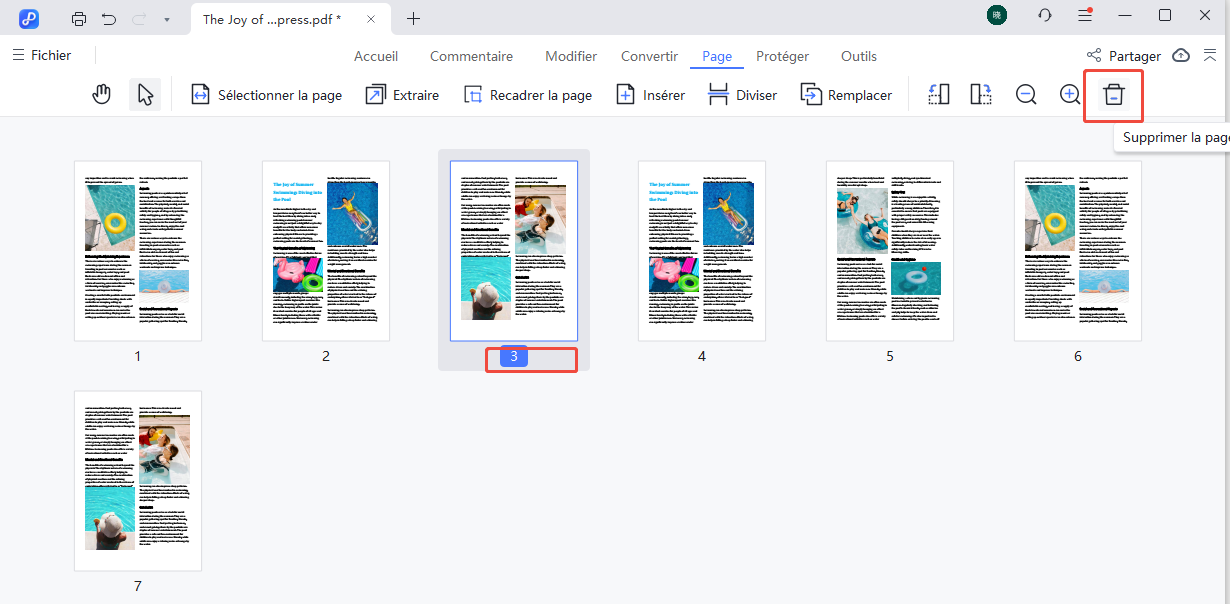The image size is (1230, 604).
Task: Click the Insérer toolbar item
Action: (650, 94)
